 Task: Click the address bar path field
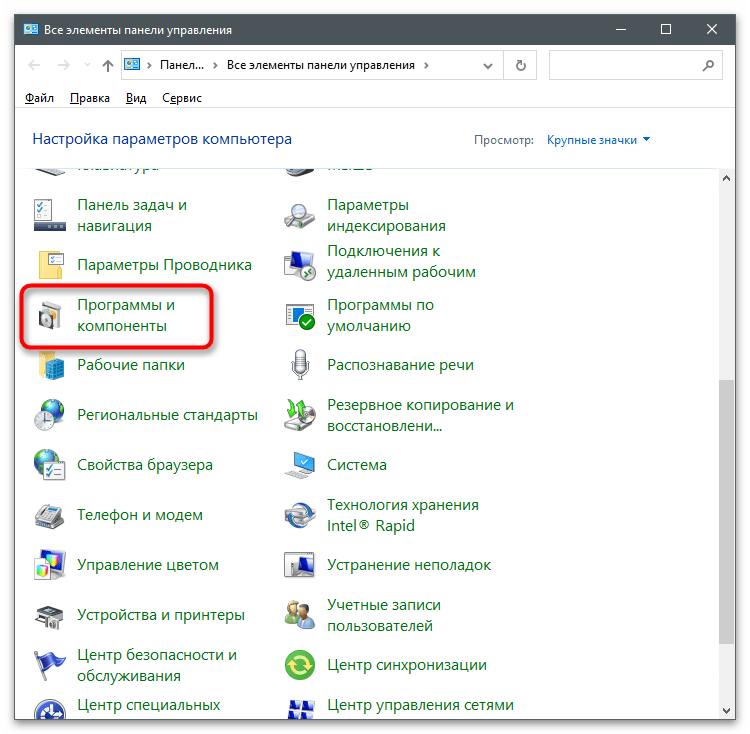click(312, 65)
